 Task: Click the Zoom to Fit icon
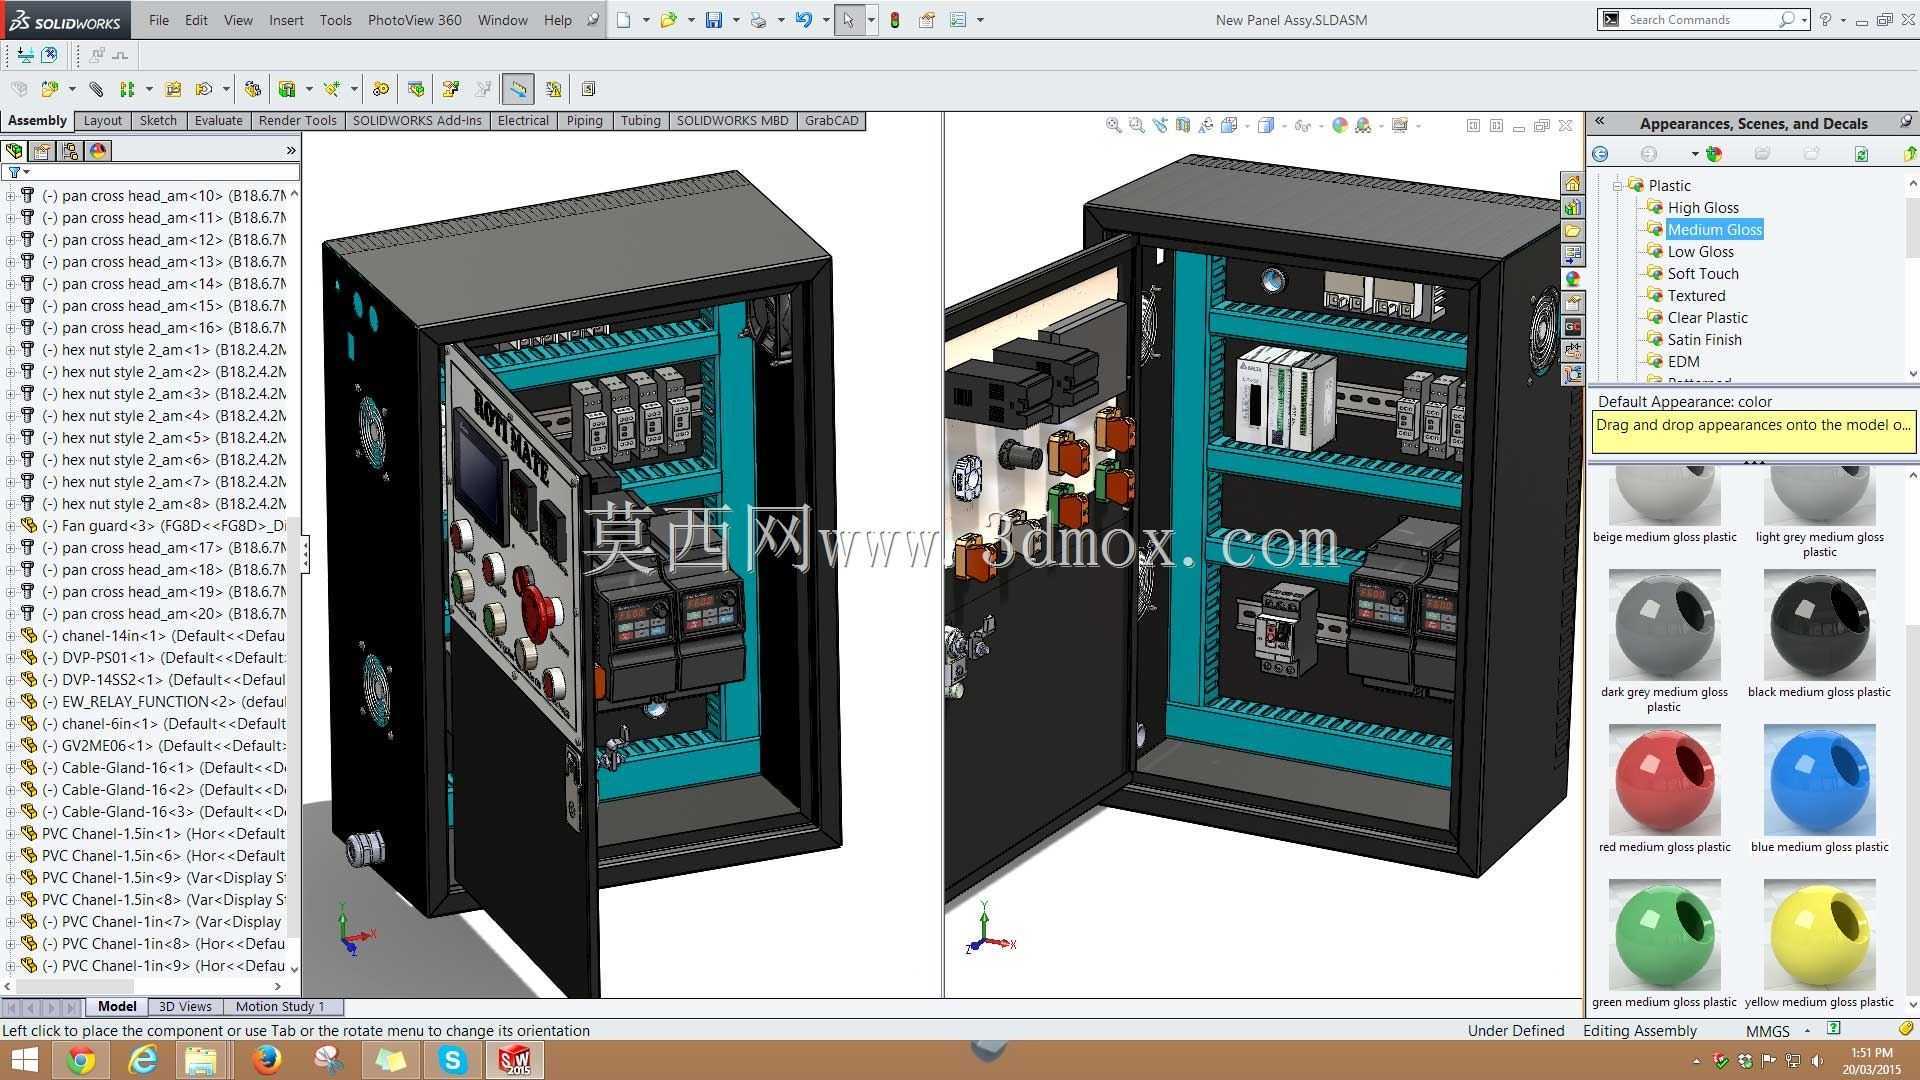1113,125
